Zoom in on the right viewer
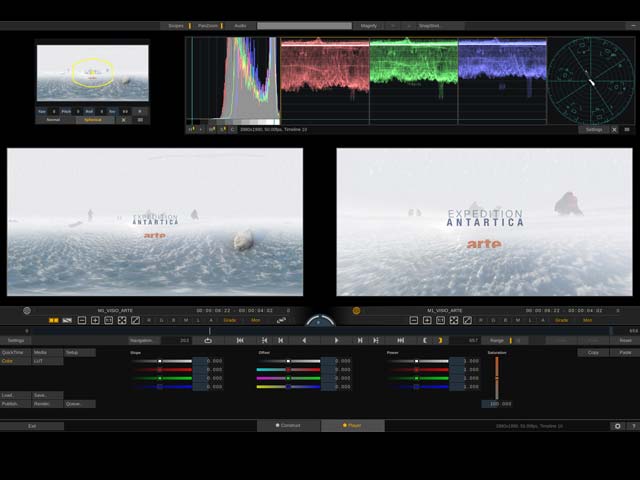 [x=427, y=321]
